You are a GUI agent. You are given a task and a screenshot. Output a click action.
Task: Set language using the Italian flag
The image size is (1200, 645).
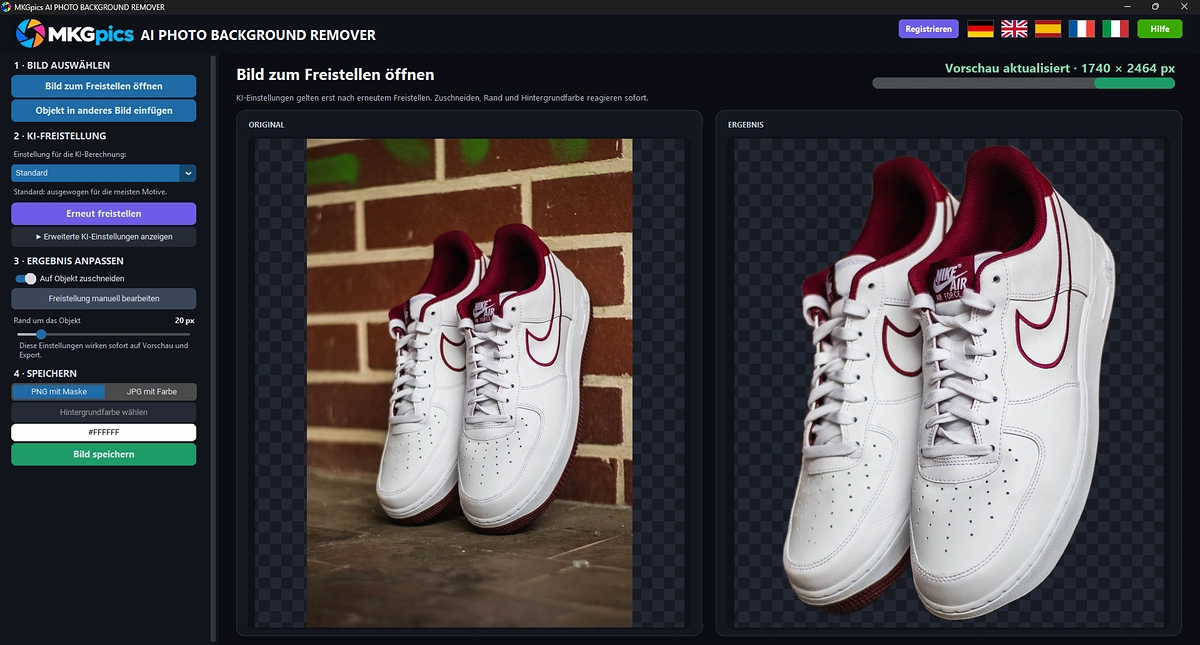click(1116, 29)
